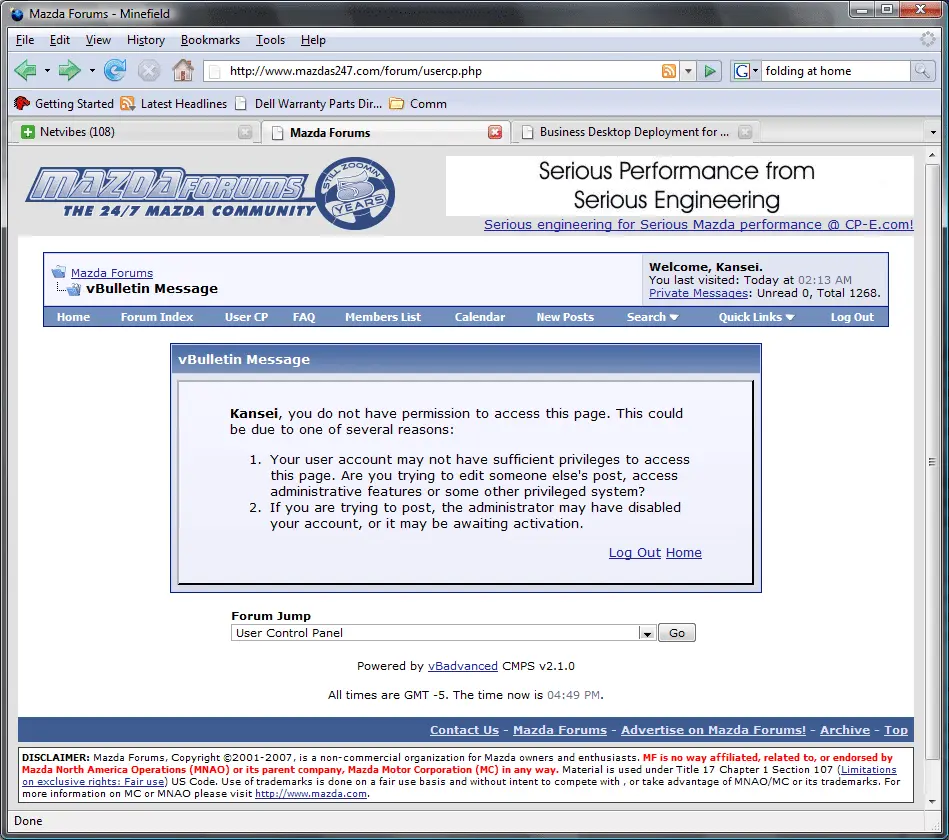Click New Posts in the navbar

565,317
